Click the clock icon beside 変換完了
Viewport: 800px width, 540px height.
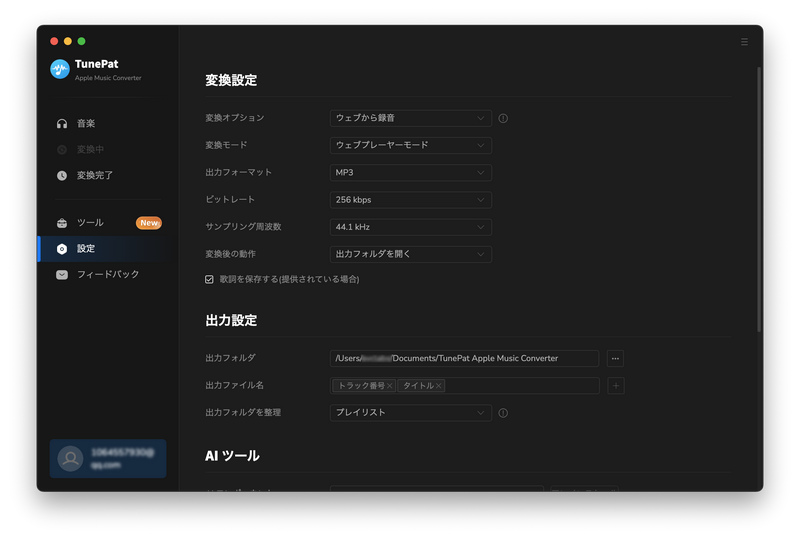(62, 176)
